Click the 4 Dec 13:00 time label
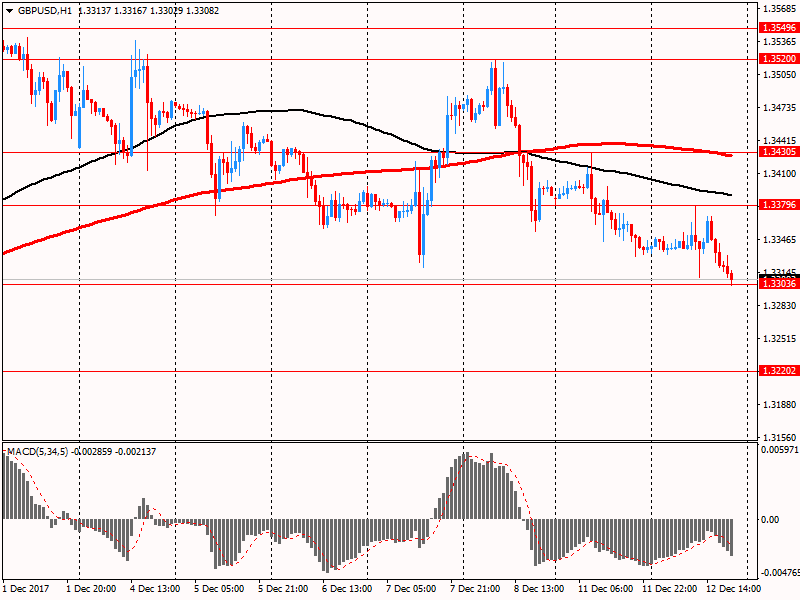This screenshot has height=600, width=800. tap(155, 589)
